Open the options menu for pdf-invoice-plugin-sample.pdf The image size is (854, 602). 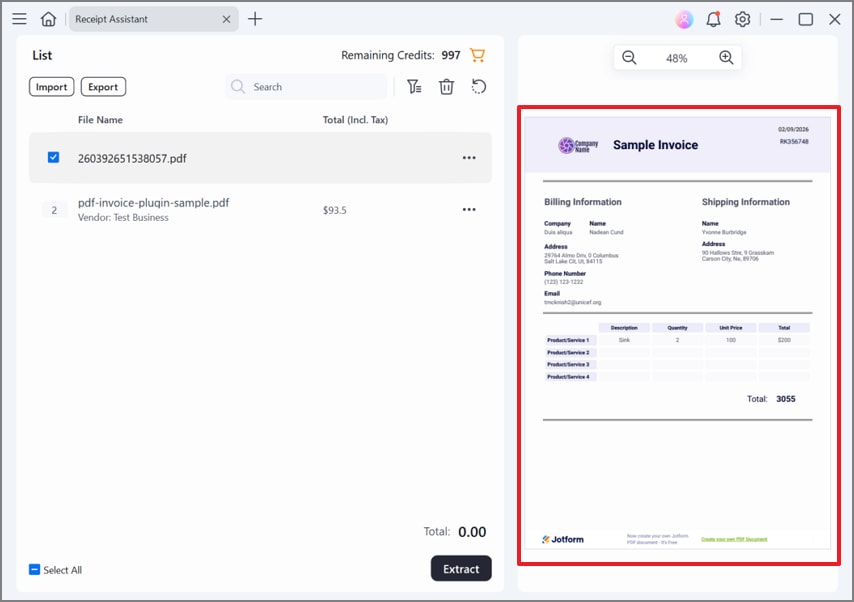click(x=469, y=209)
